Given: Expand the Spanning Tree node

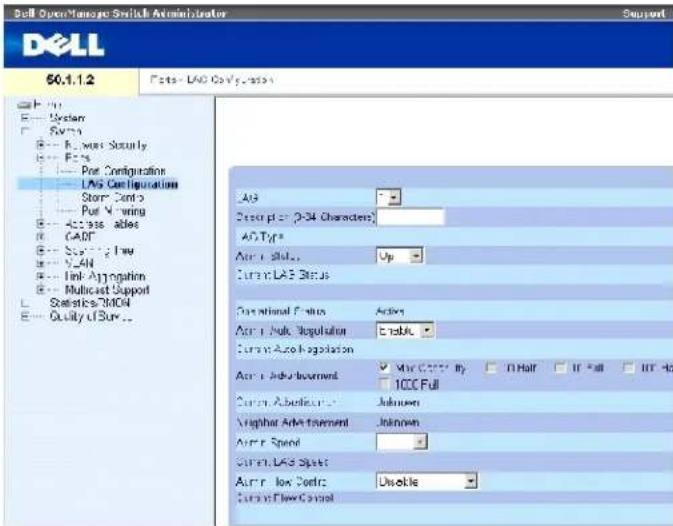Looking at the screenshot, I should tap(40, 250).
